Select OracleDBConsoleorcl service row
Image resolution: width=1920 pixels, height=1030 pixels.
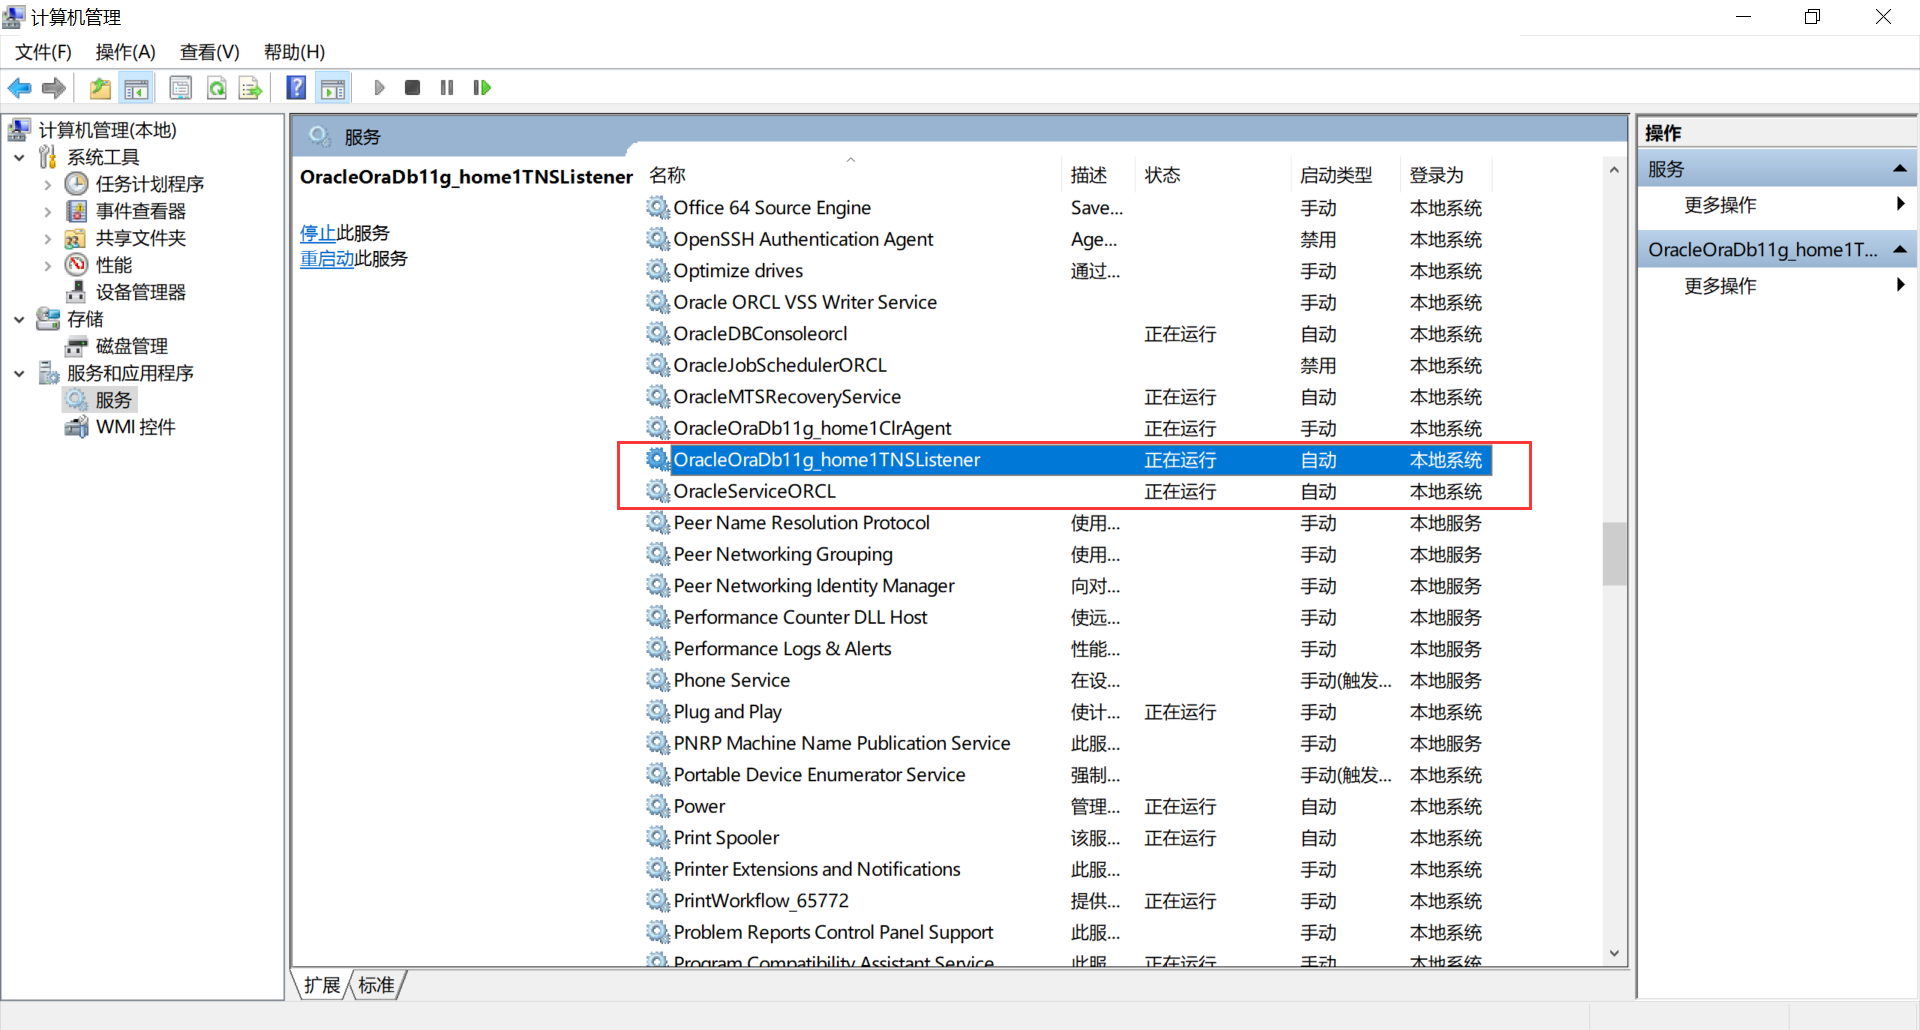(x=1068, y=334)
